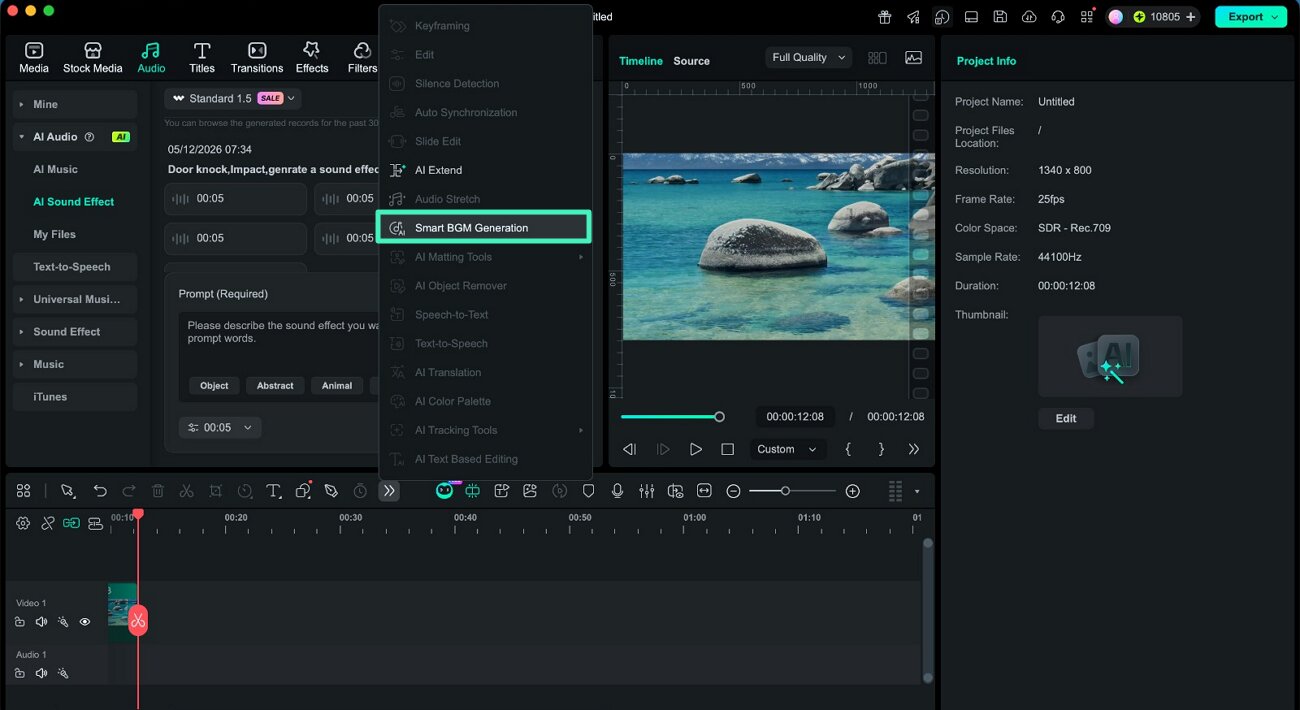Click the add track stack icon in timeline
The image size is (1300, 710).
(x=95, y=523)
